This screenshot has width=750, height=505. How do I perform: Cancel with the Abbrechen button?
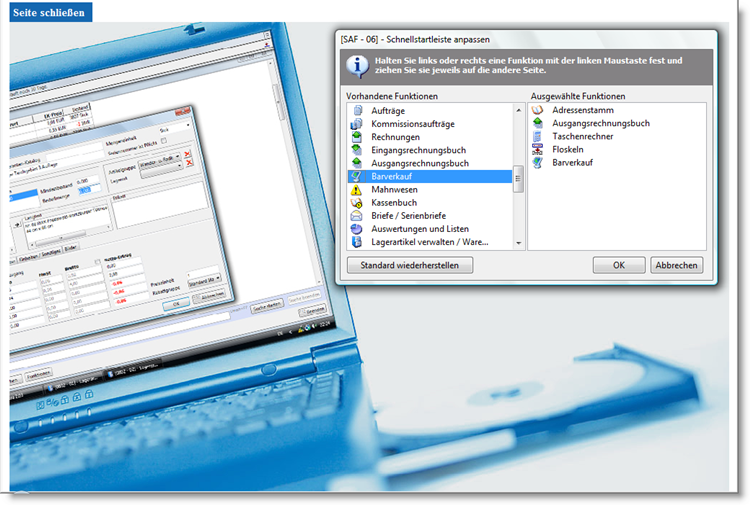point(677,265)
